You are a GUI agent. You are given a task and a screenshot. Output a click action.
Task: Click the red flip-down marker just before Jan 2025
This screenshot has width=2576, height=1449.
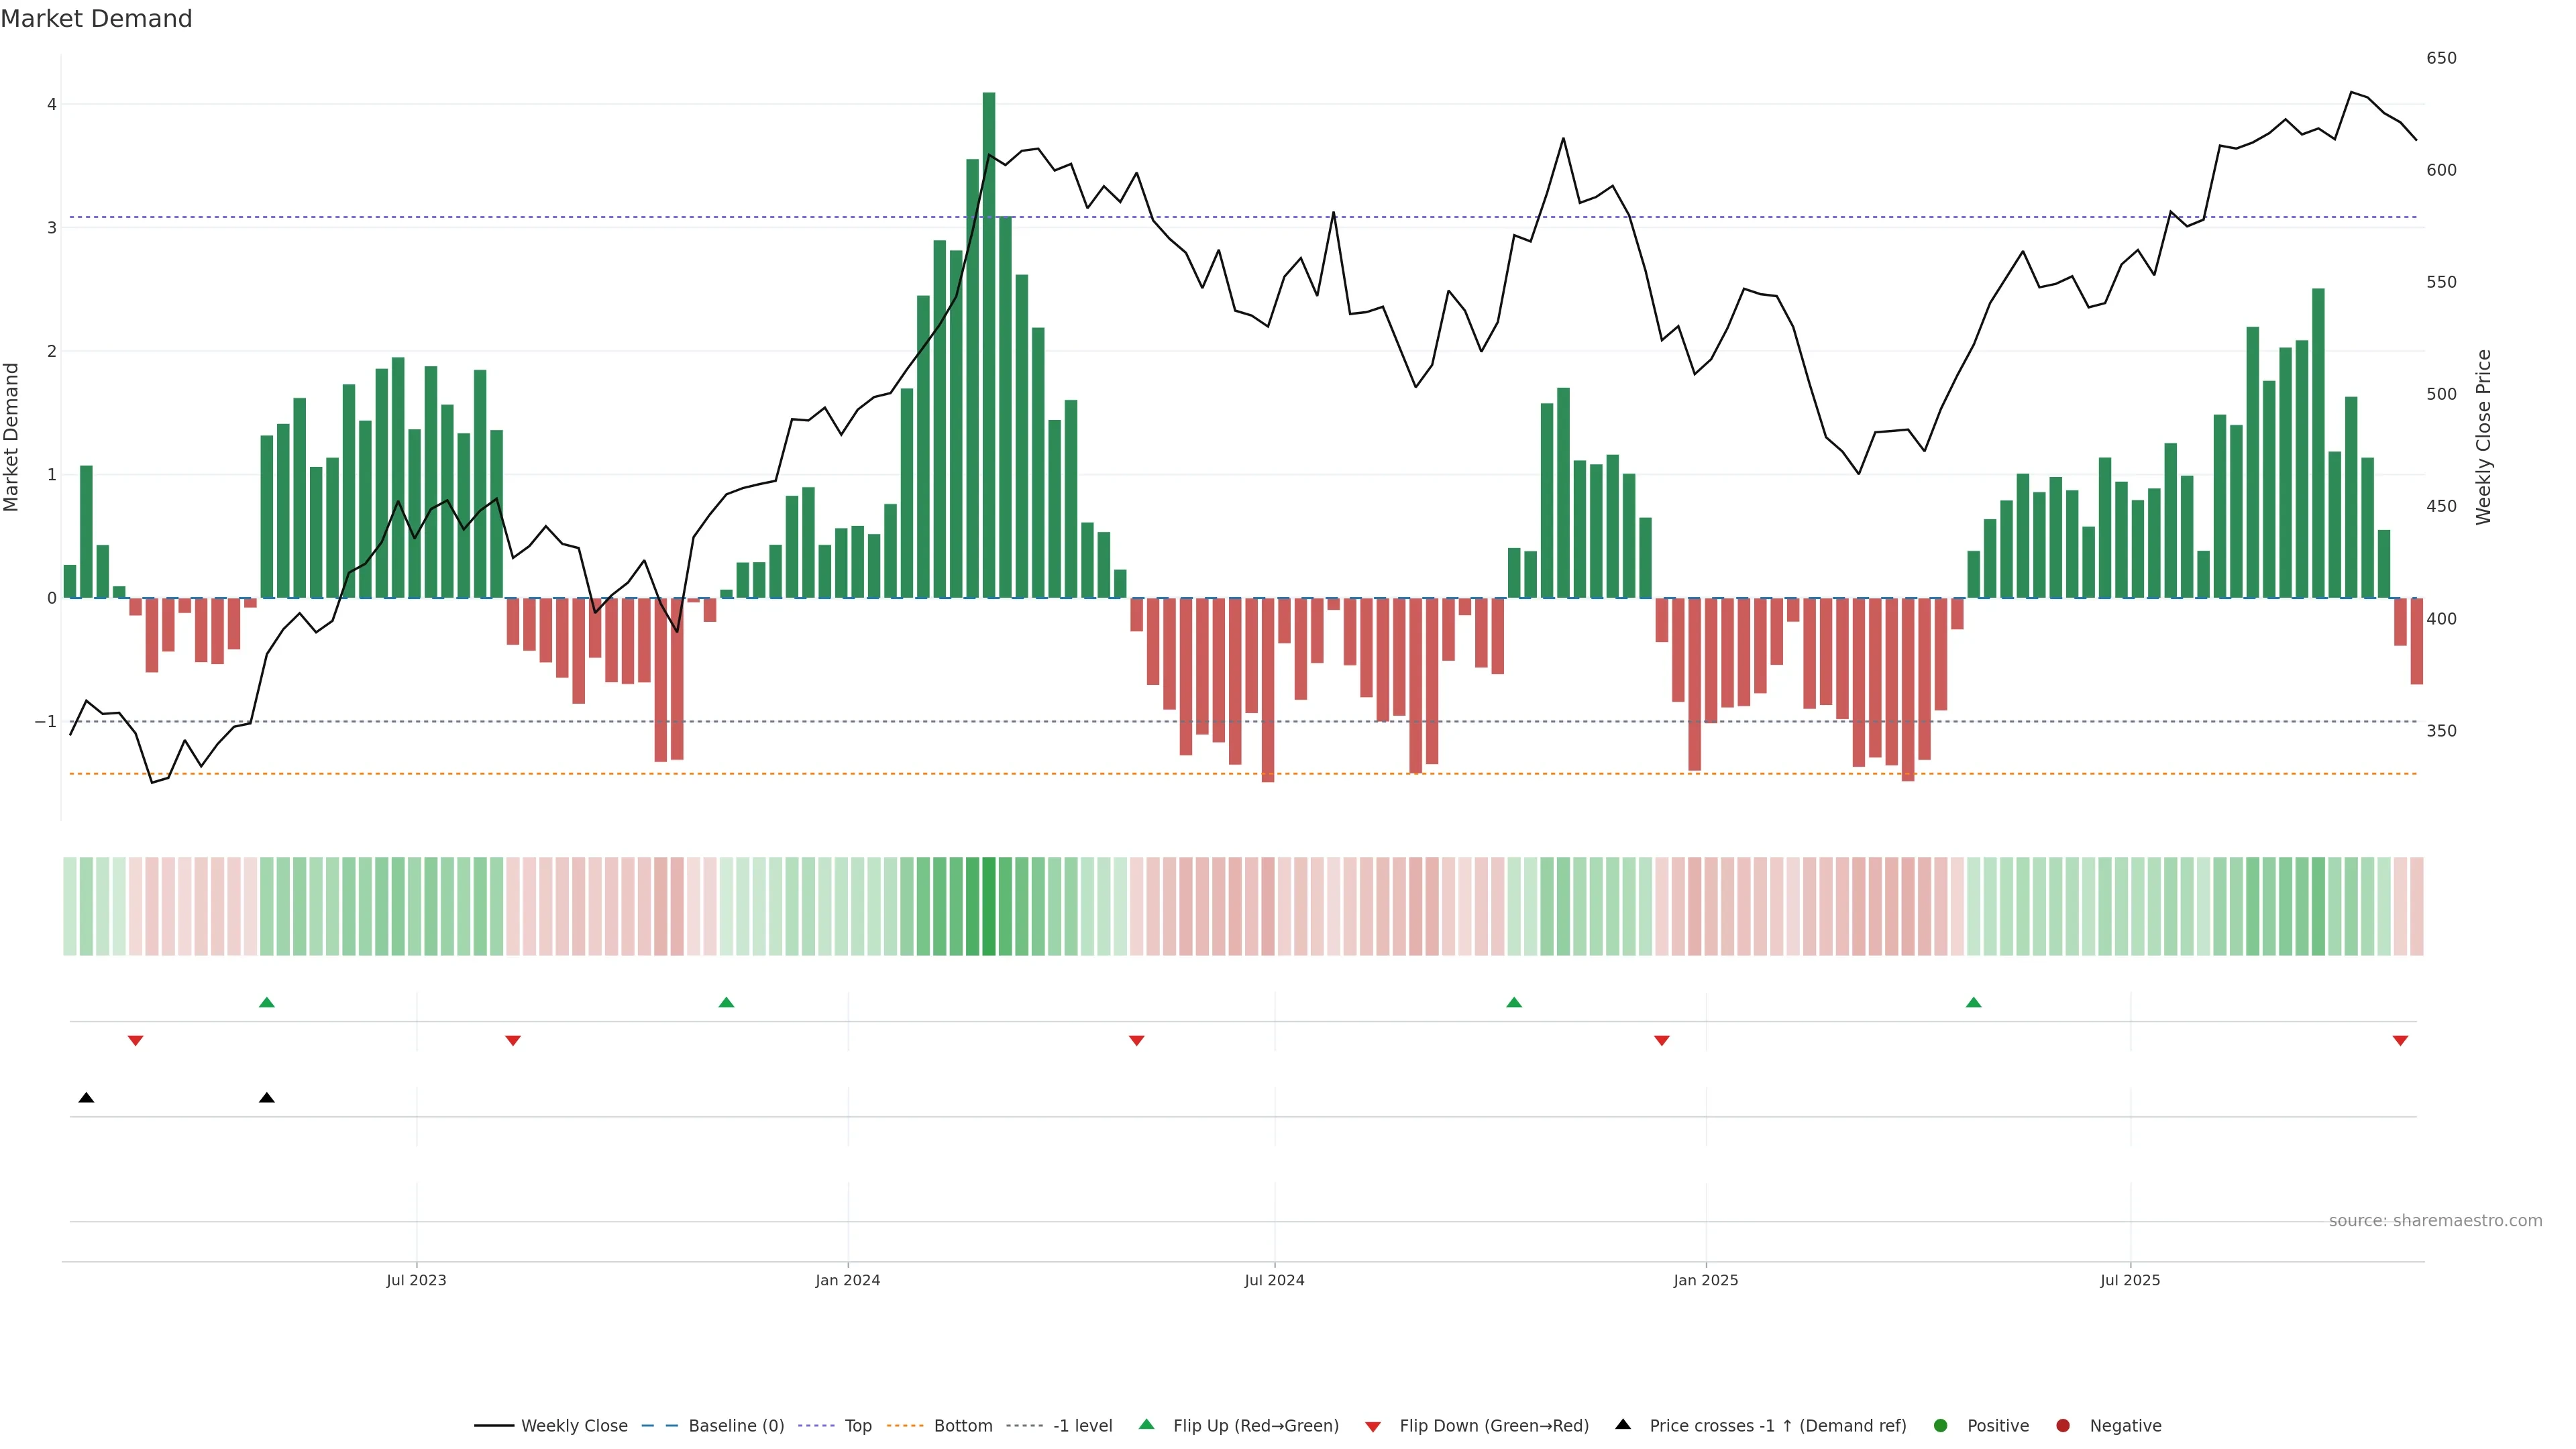[1662, 1041]
